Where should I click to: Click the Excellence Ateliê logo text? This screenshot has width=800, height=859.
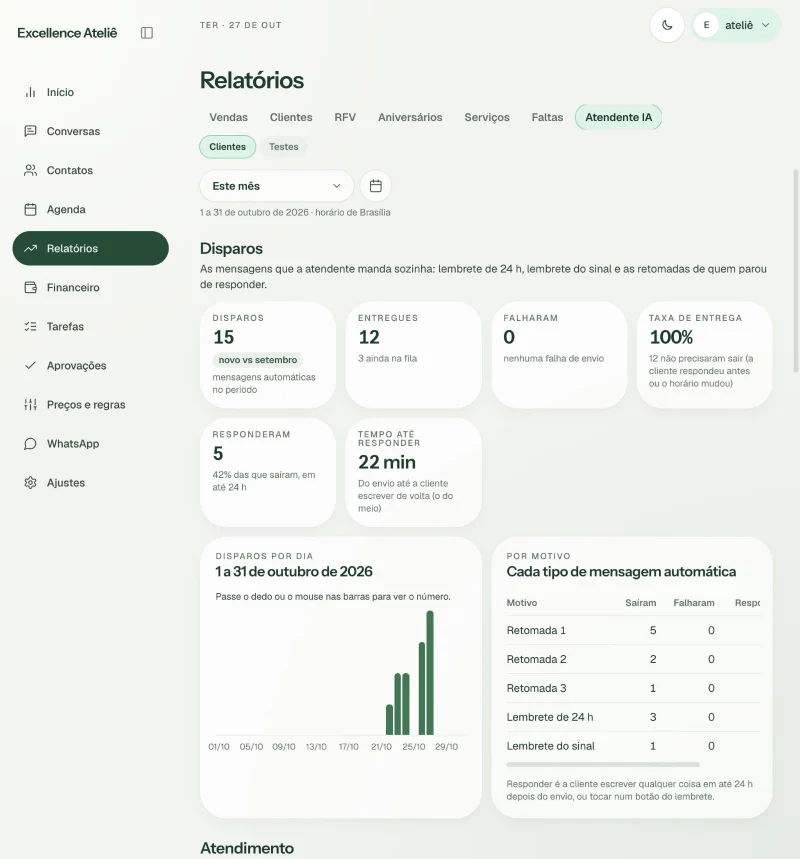click(67, 33)
